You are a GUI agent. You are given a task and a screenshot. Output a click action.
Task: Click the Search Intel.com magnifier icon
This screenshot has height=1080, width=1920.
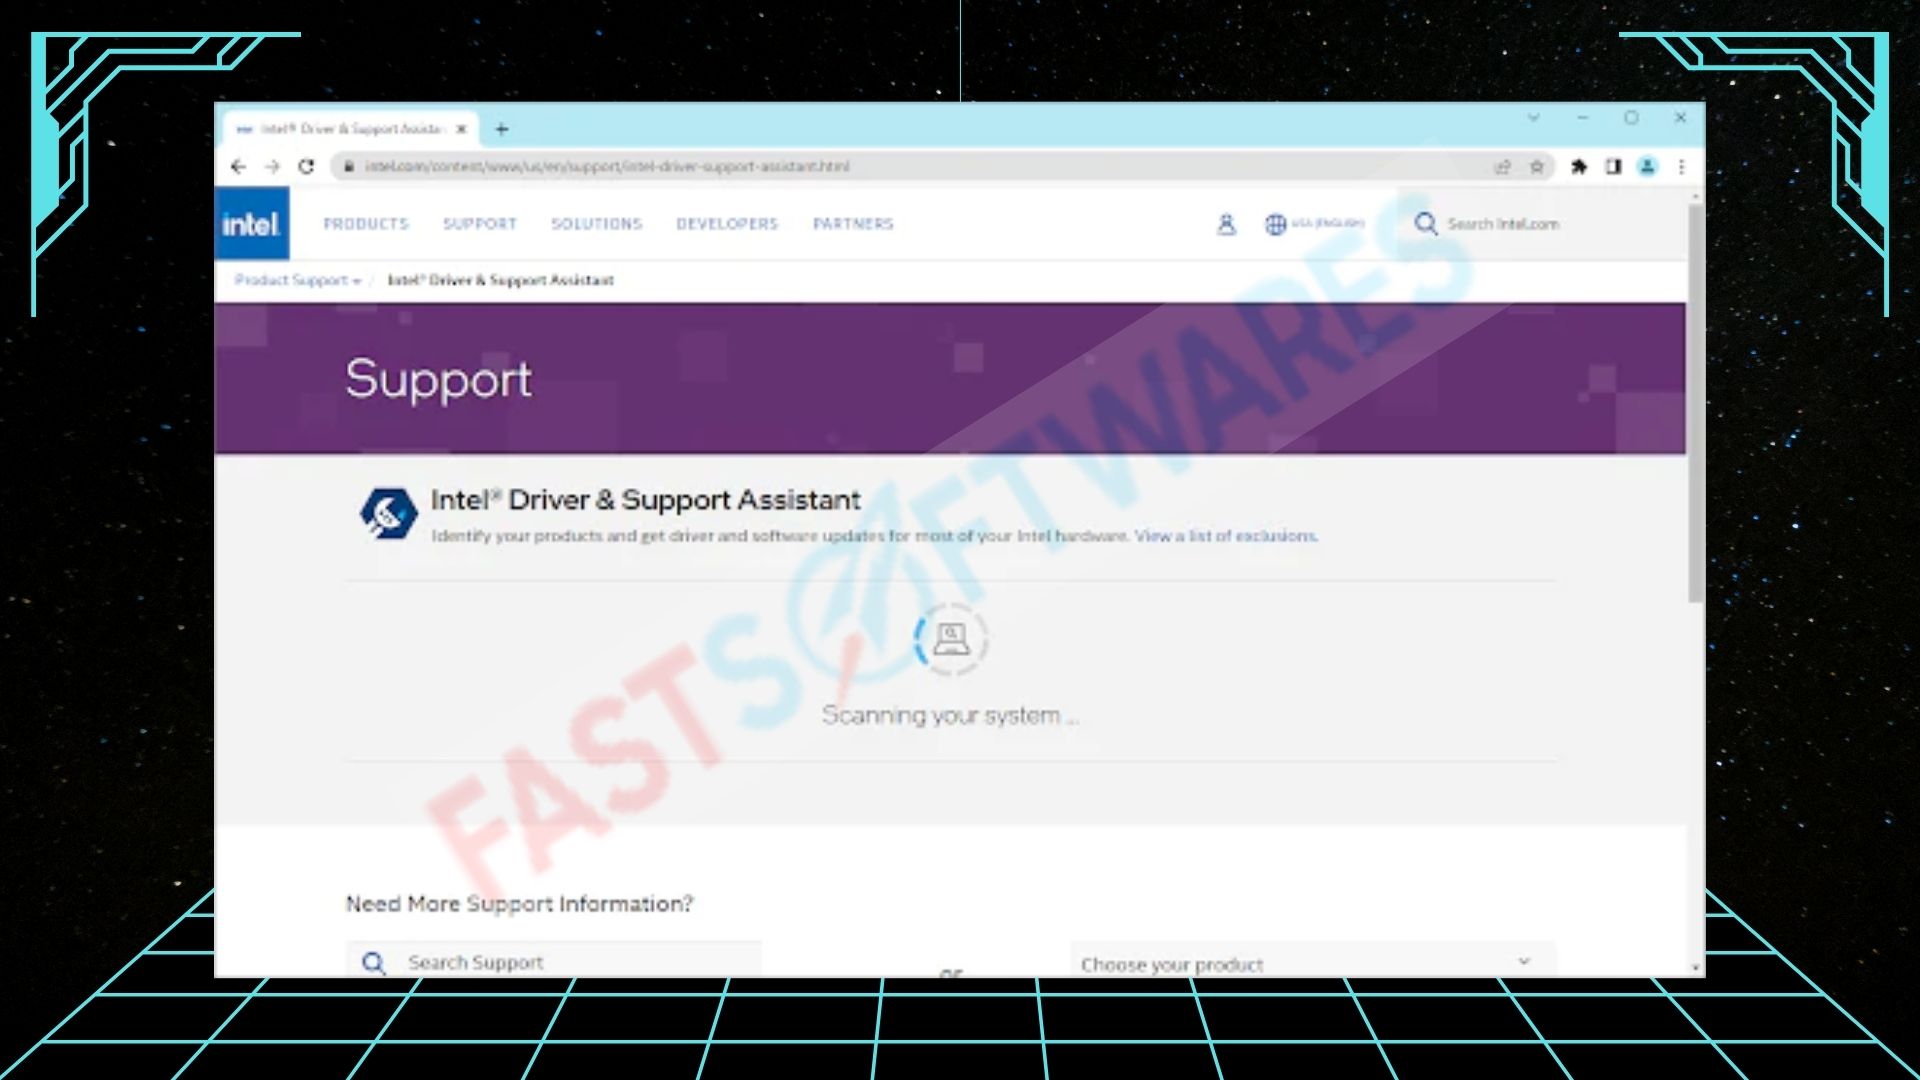1426,224
